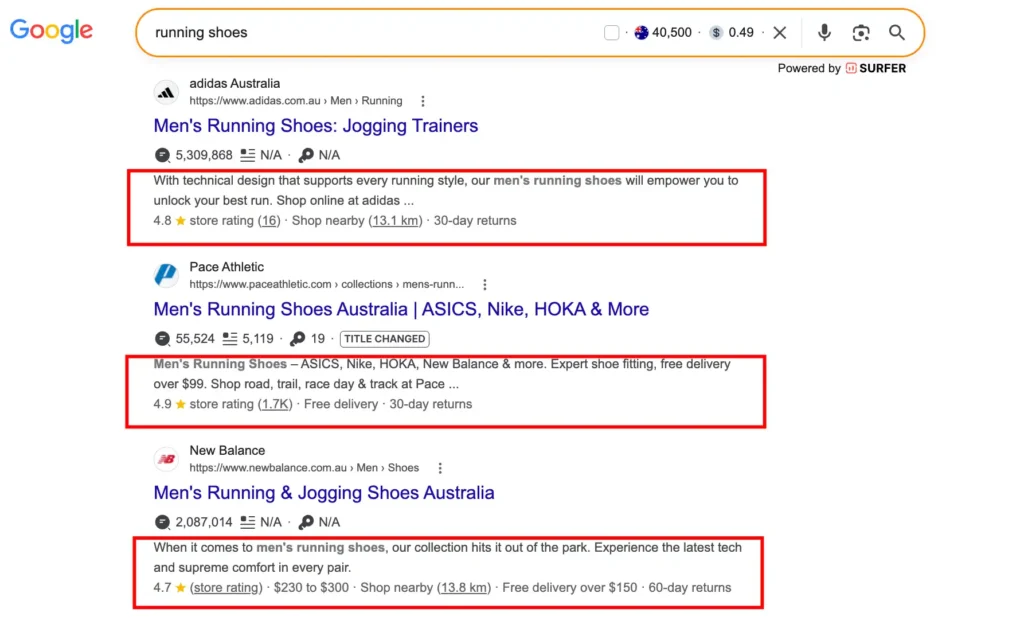Clear the search query with X icon

780,33
